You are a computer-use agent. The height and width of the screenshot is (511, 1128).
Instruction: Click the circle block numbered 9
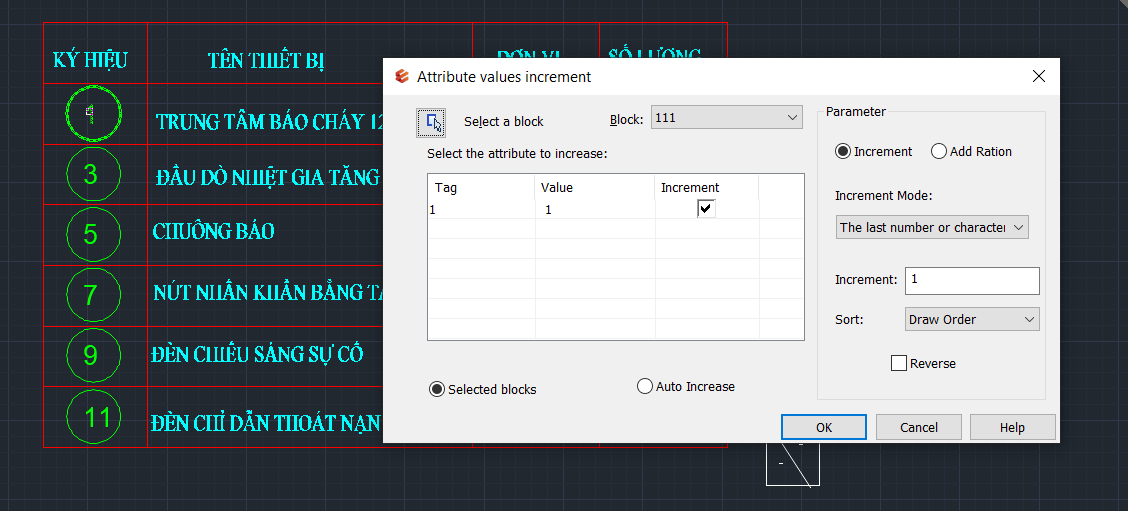93,355
